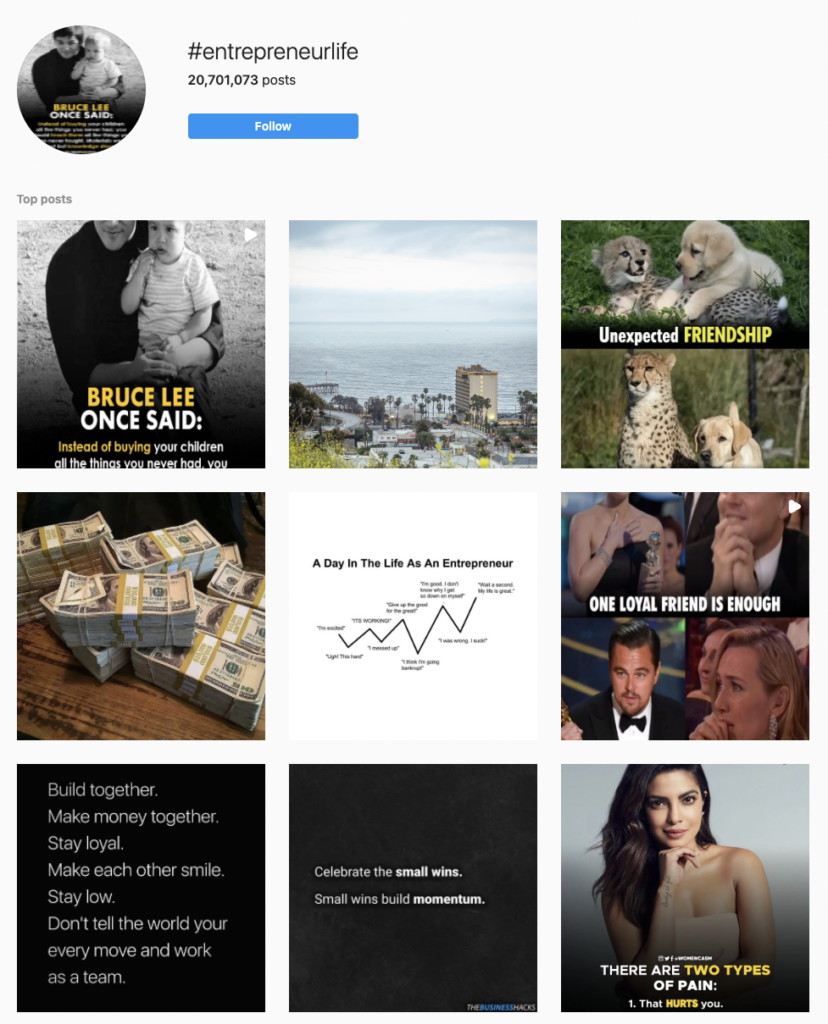Image resolution: width=828 pixels, height=1024 pixels.
Task: Click the blue Follow button
Action: tap(273, 126)
